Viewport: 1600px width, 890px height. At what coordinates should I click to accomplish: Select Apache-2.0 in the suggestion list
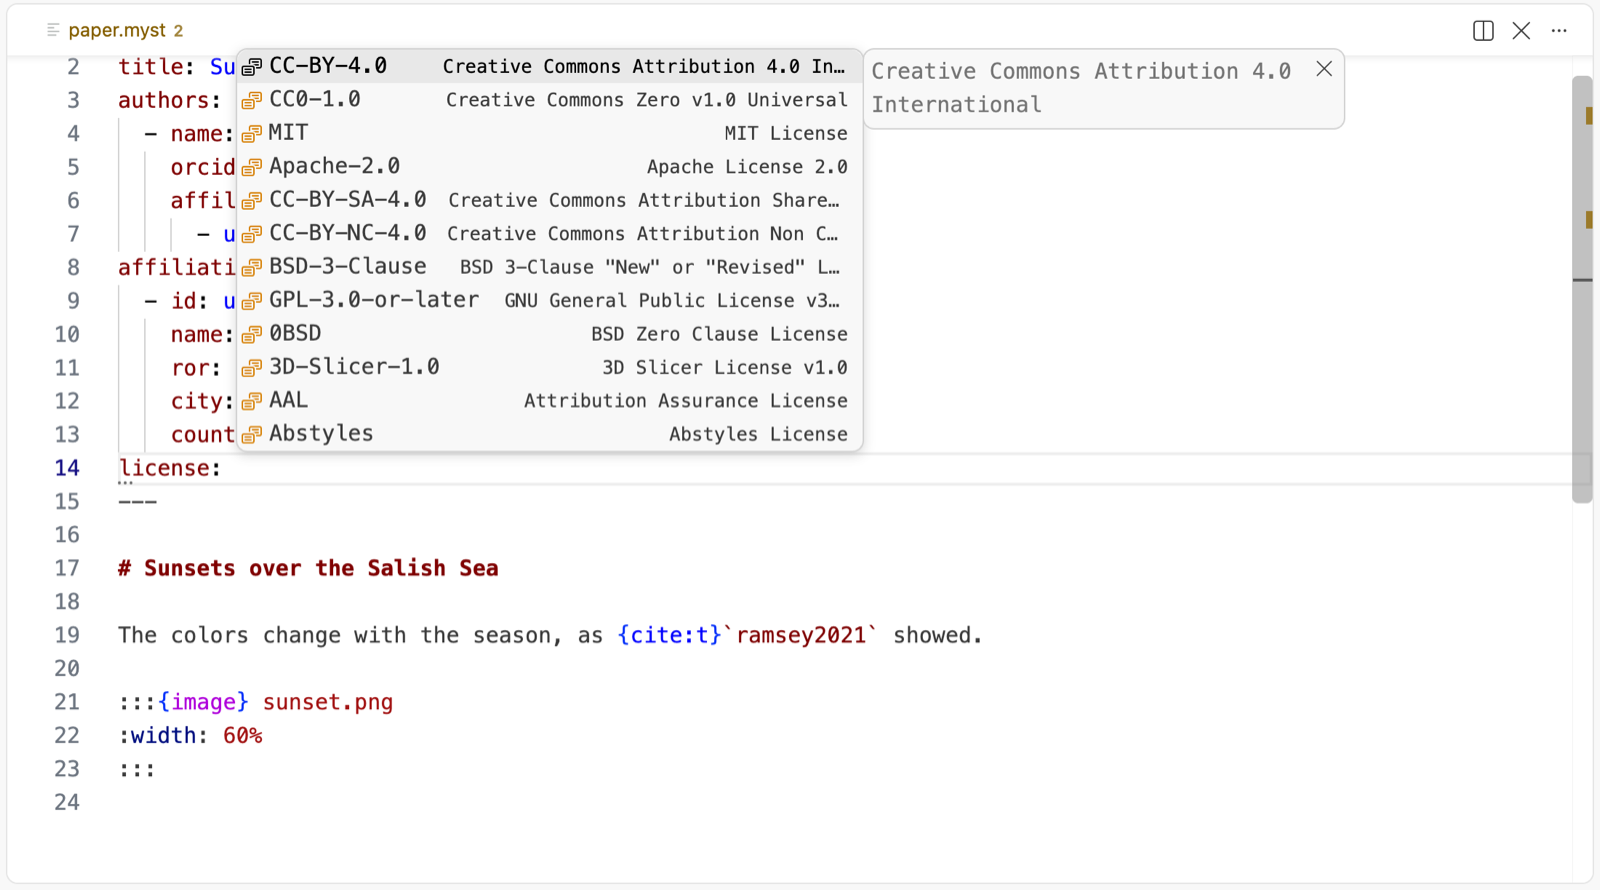(x=549, y=166)
